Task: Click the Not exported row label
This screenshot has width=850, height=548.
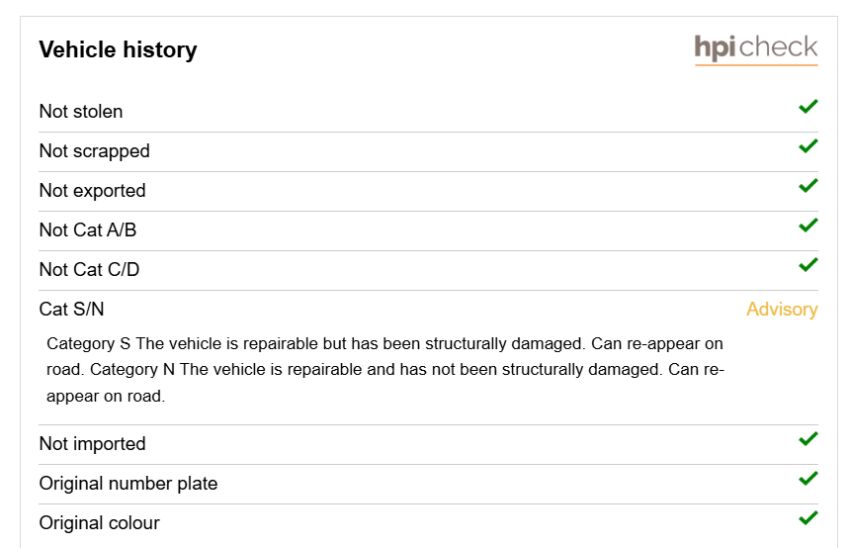Action: coord(92,191)
